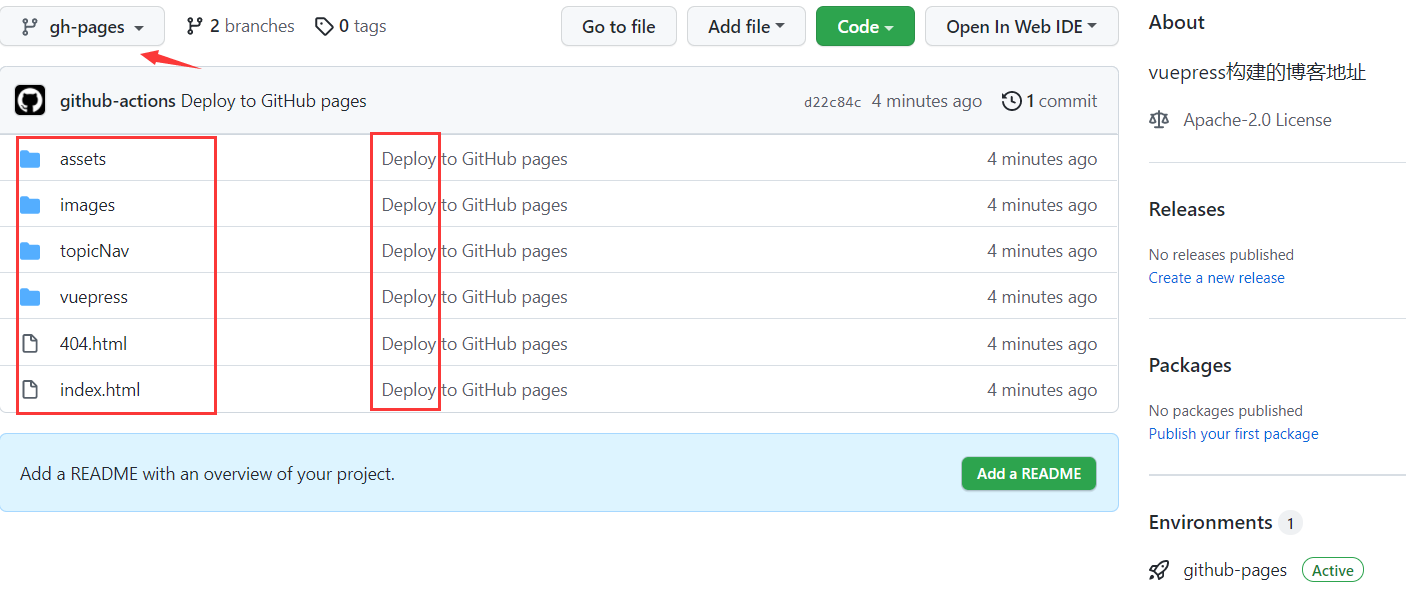1406x613 pixels.
Task: Click the github-actions avatar icon
Action: click(30, 101)
